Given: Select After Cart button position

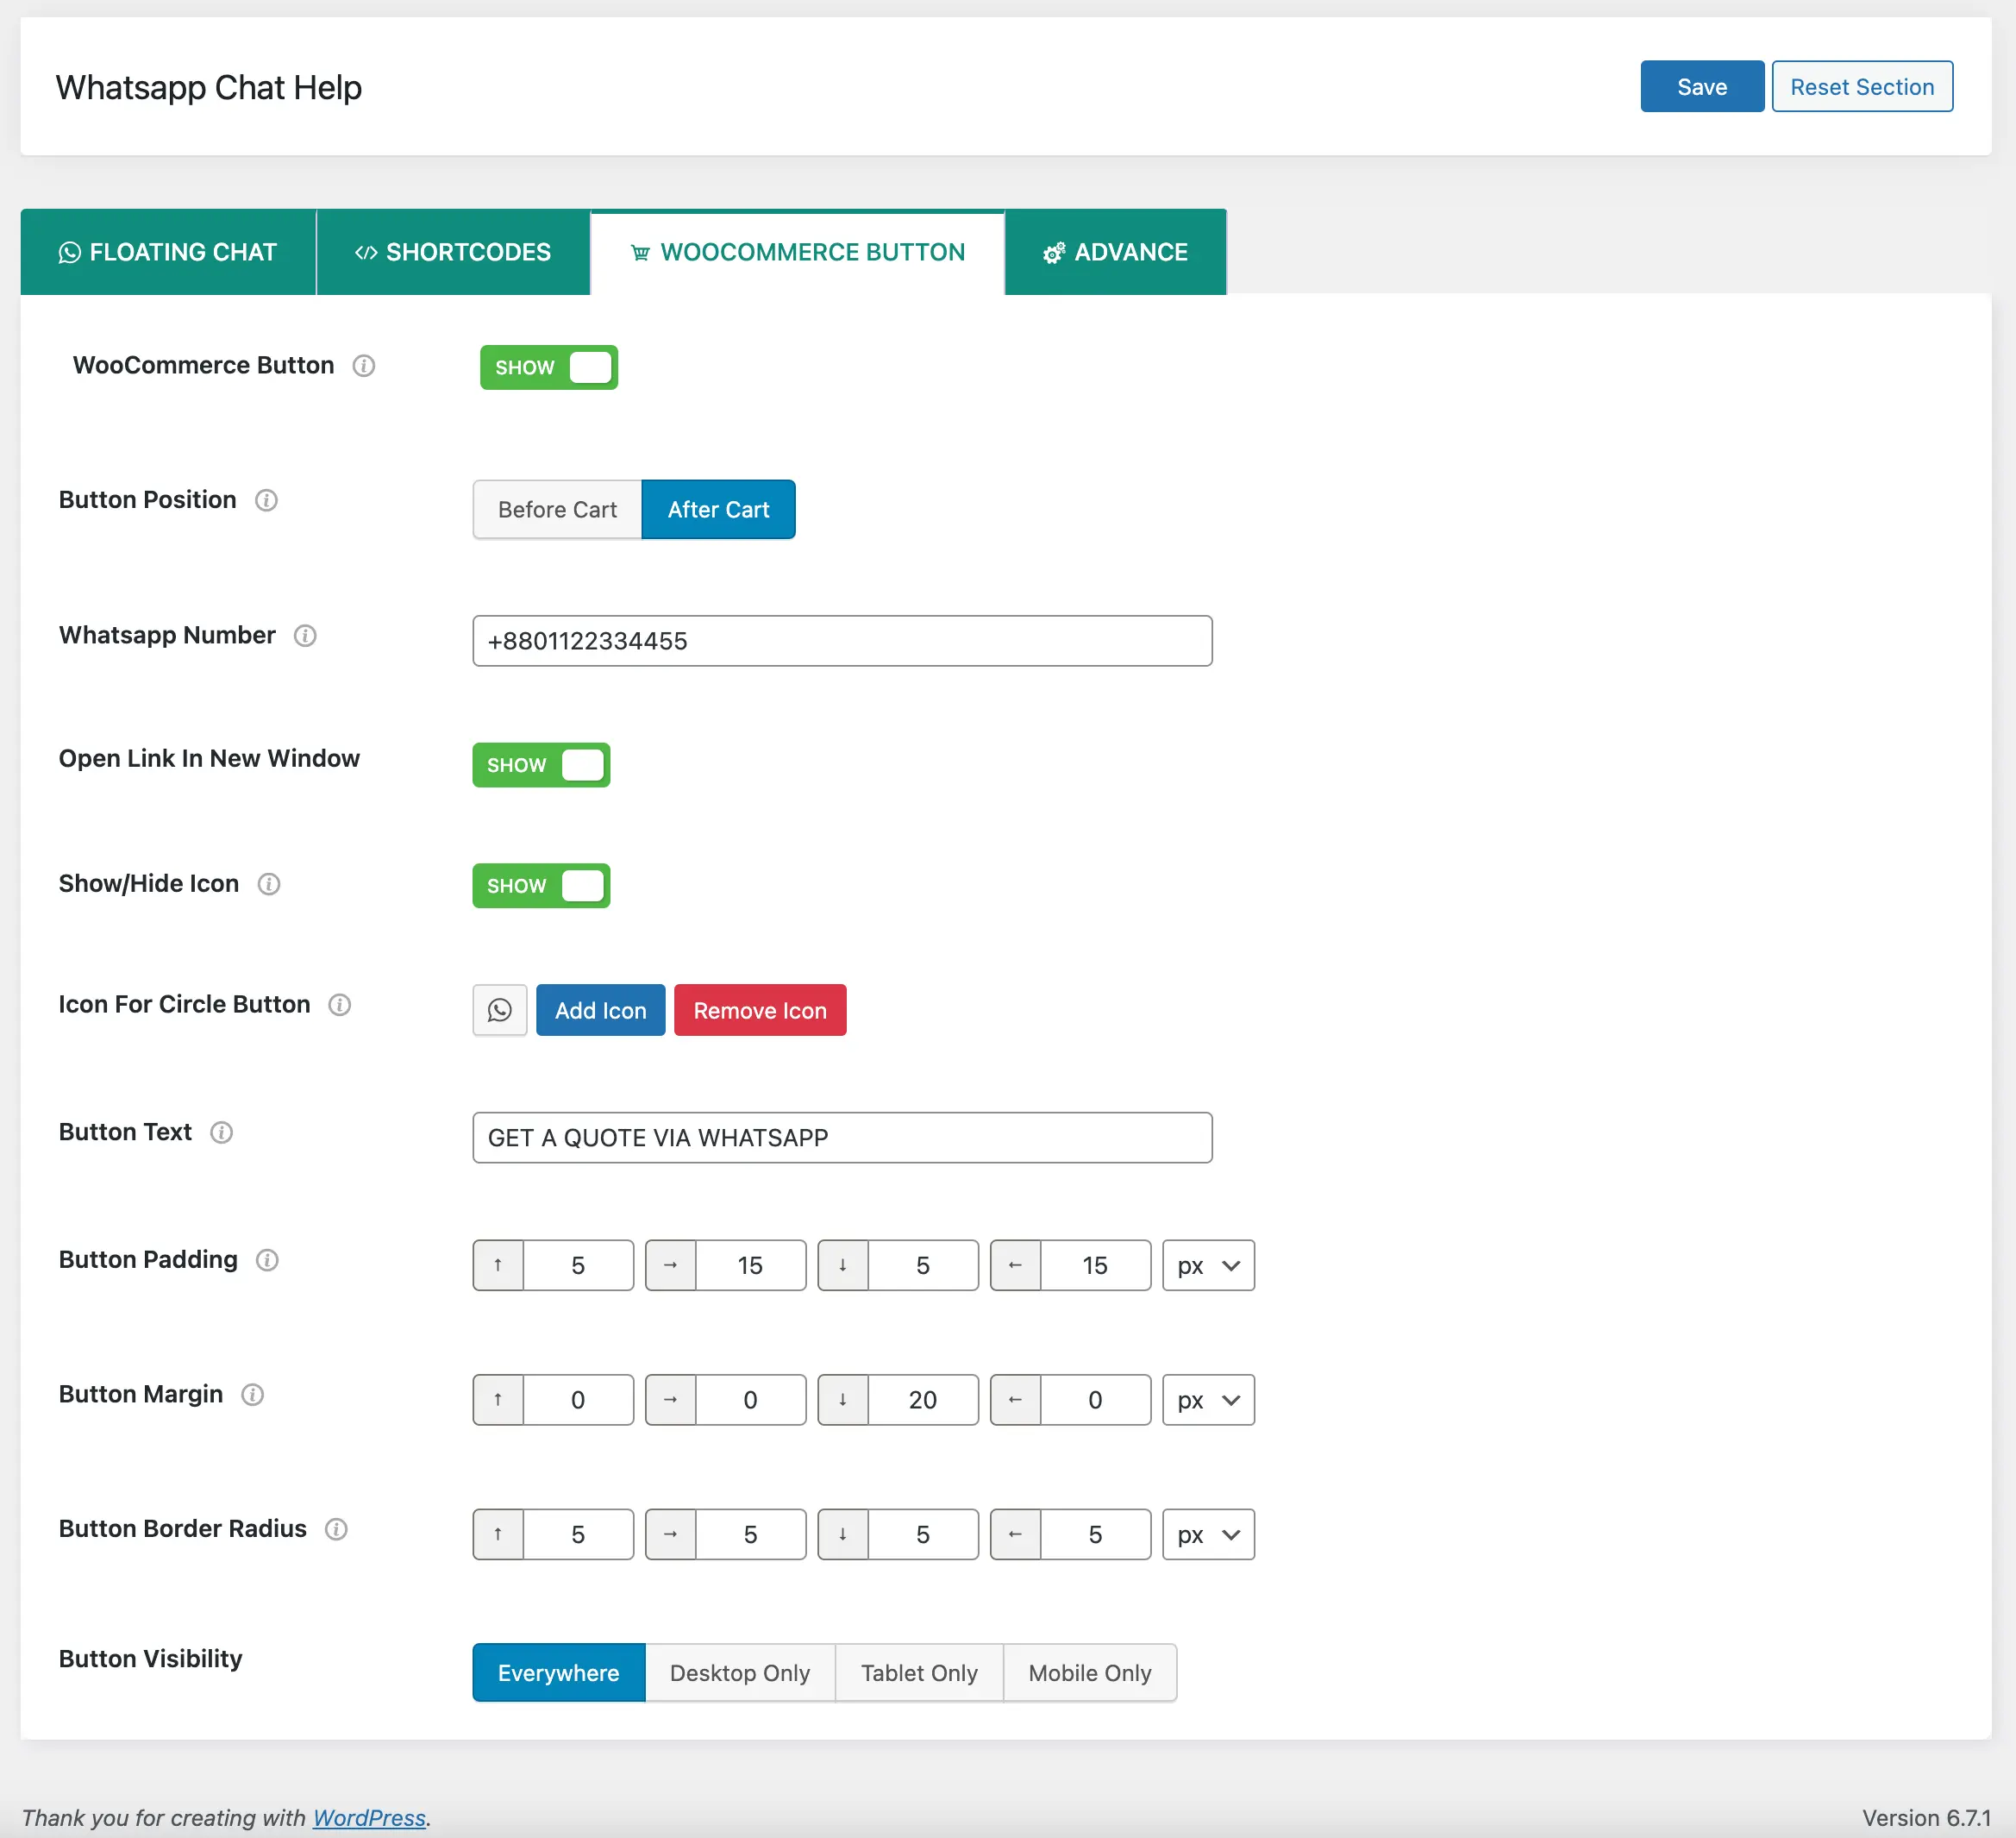Looking at the screenshot, I should tap(718, 510).
